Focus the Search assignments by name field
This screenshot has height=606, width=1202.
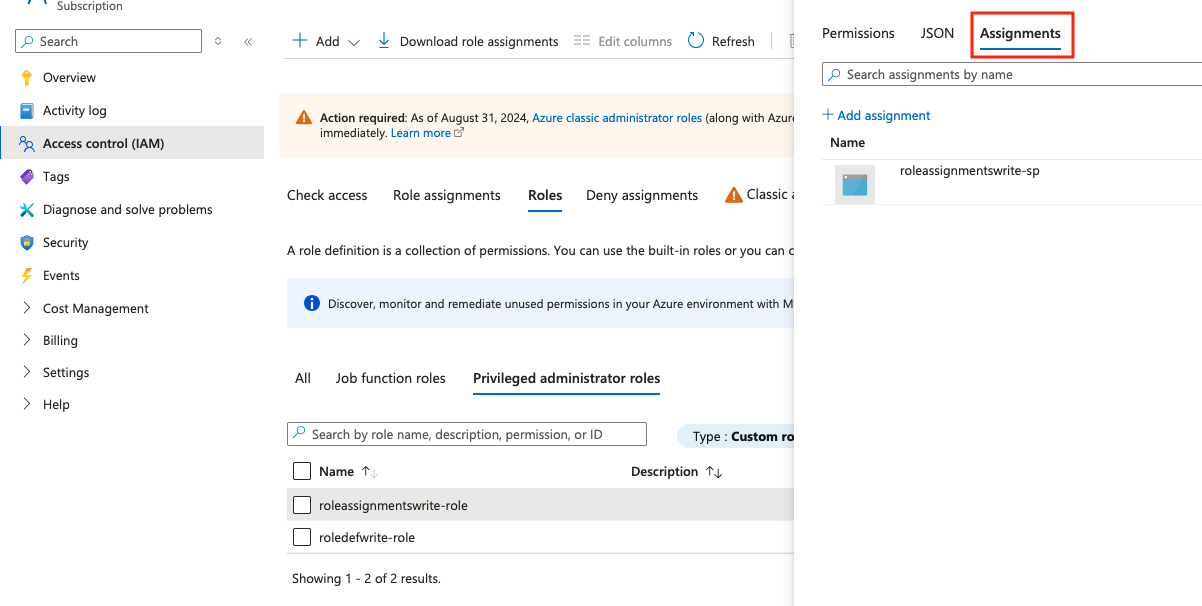[x=1012, y=75]
